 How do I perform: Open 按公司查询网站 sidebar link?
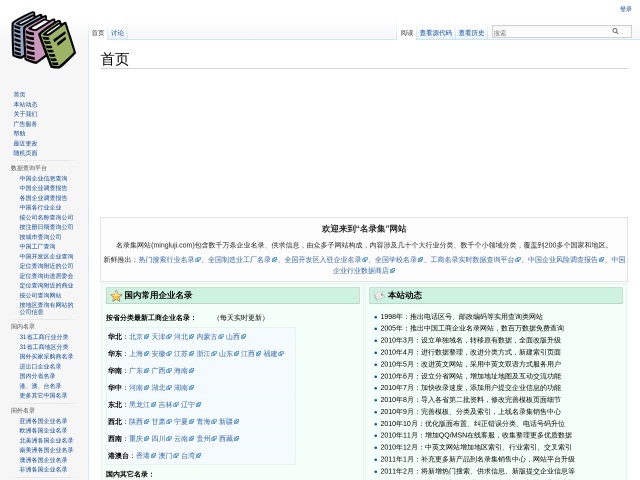pos(40,295)
